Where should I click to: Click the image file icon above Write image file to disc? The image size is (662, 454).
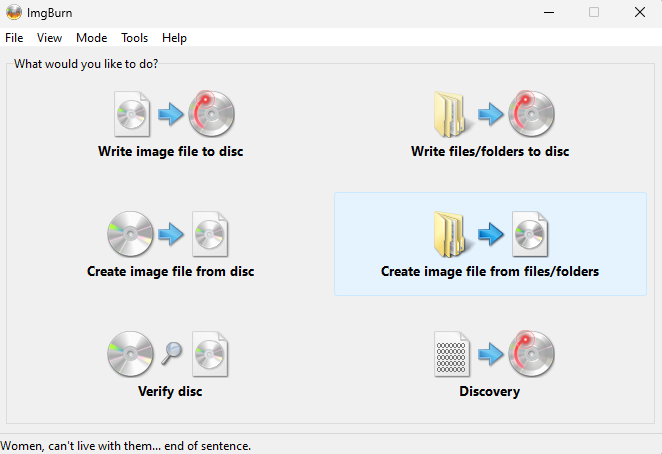click(x=132, y=113)
